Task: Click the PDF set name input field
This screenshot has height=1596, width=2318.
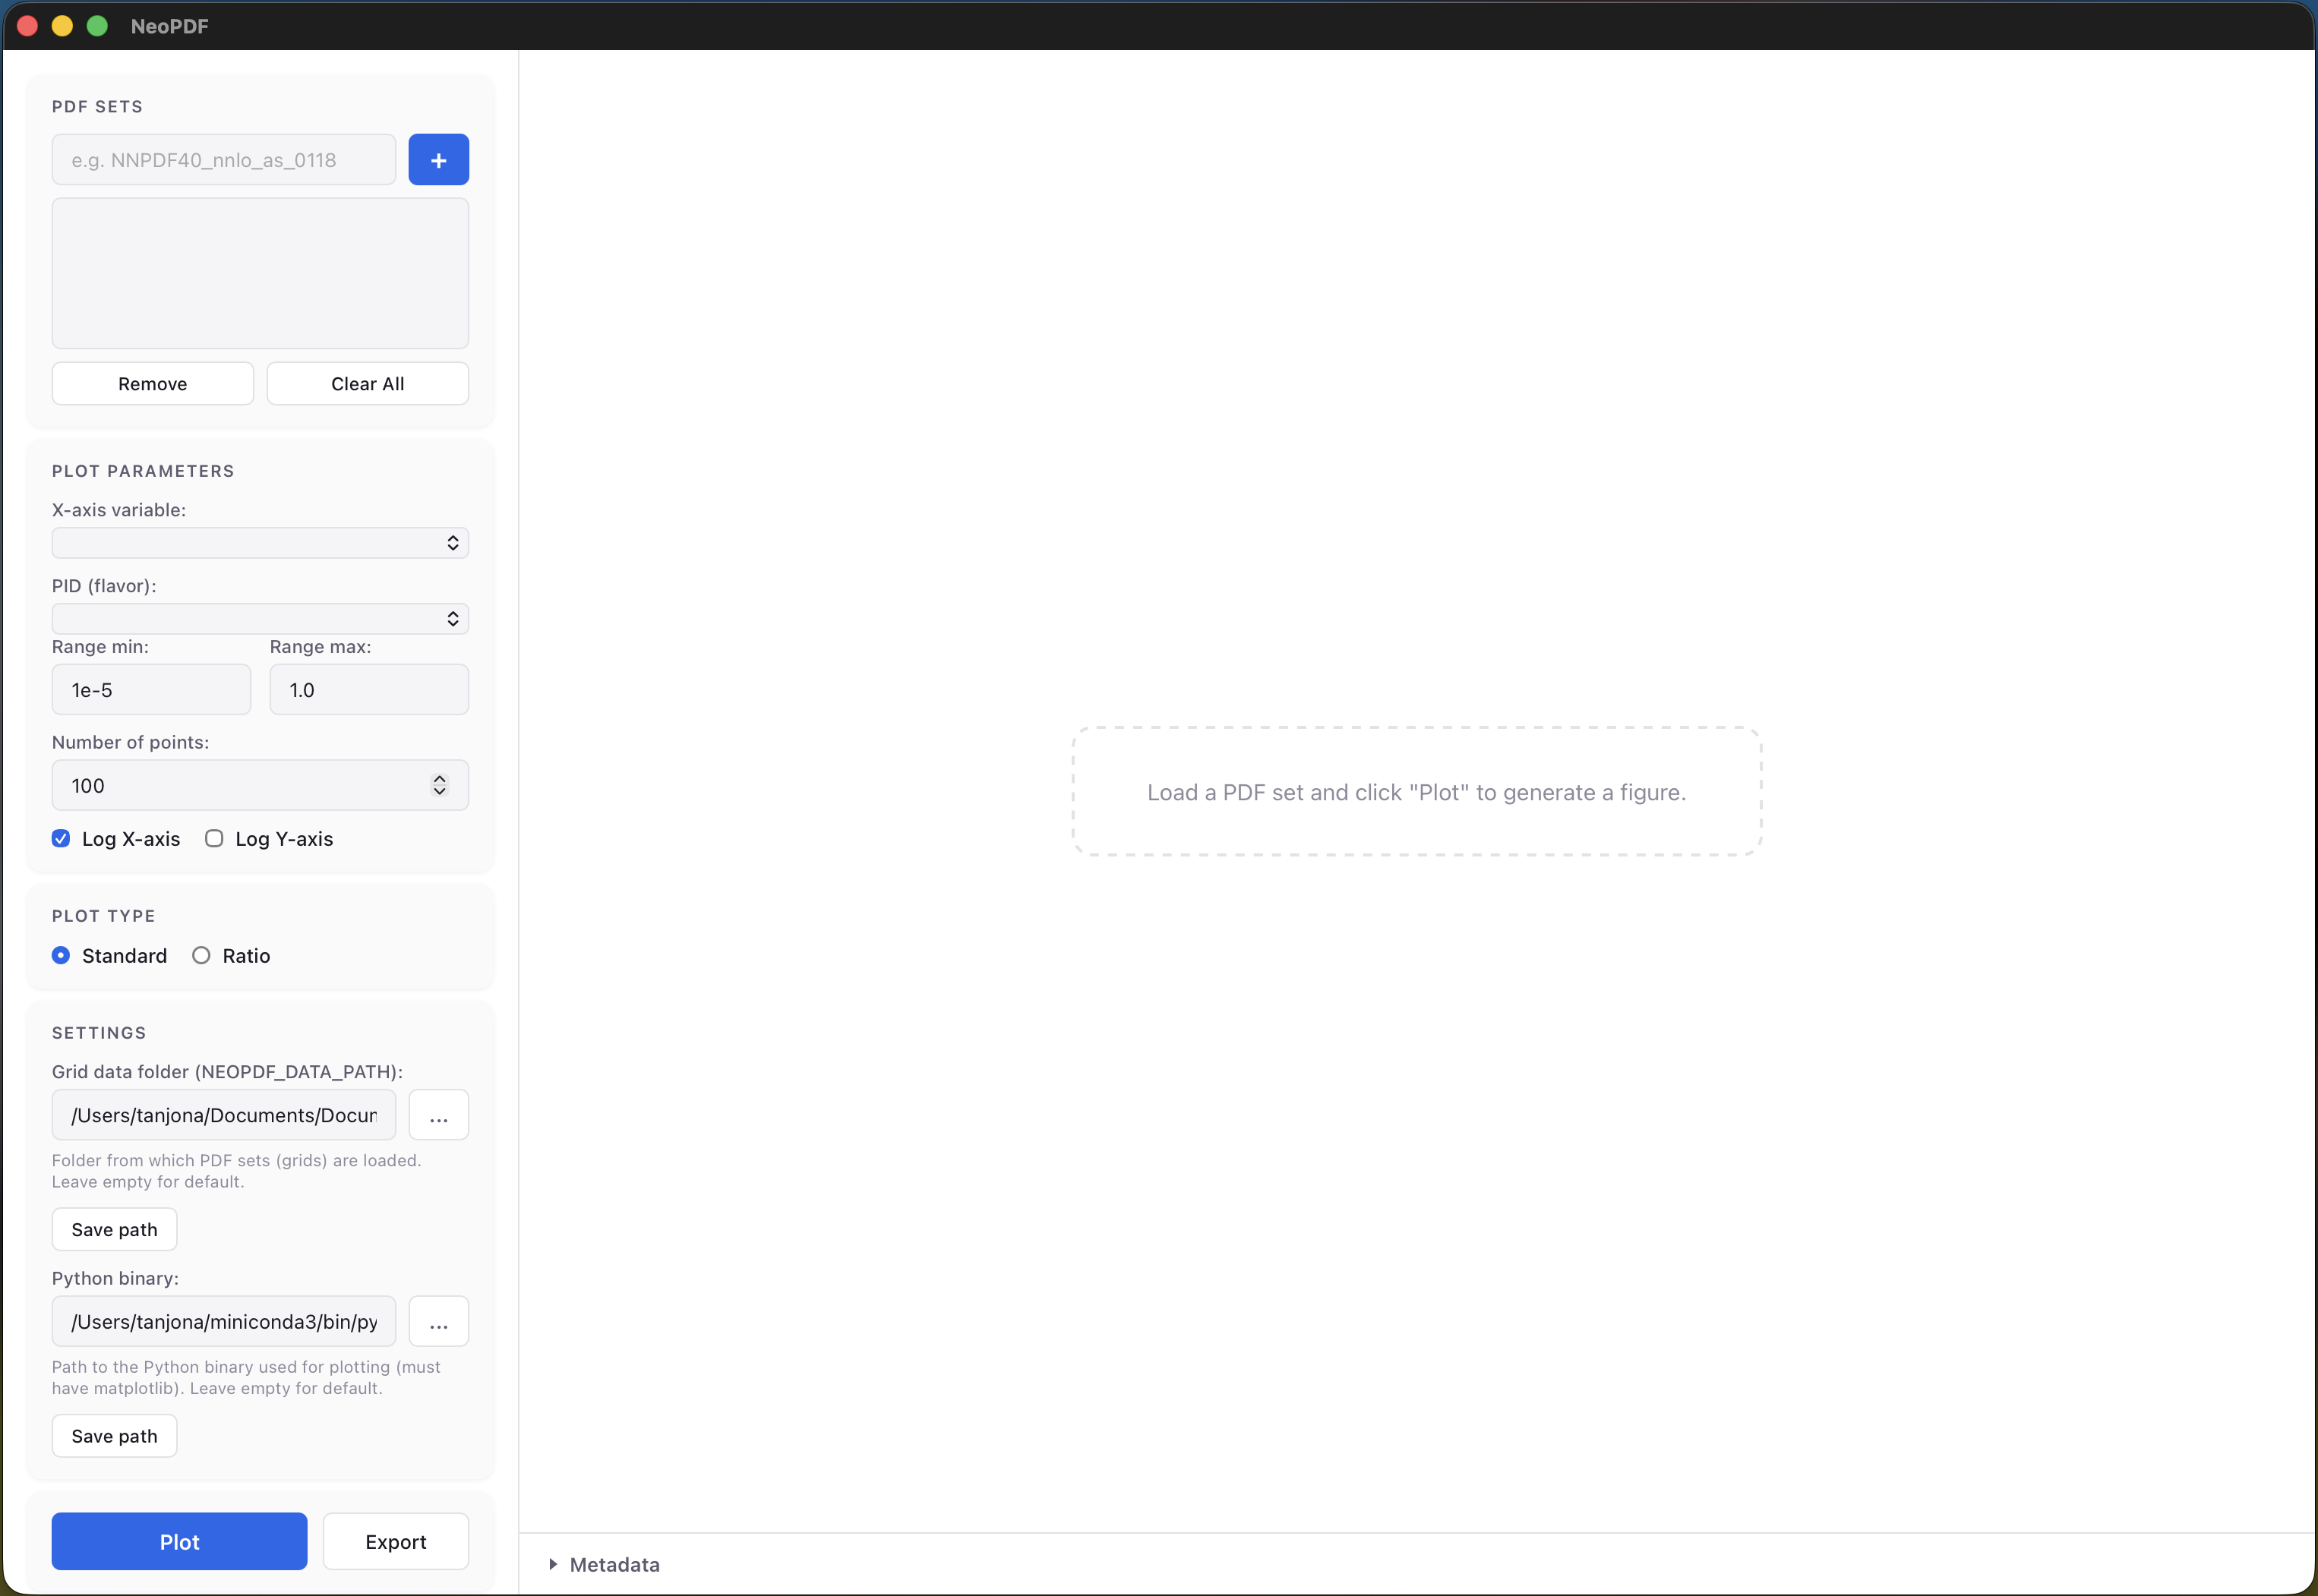Action: [222, 159]
